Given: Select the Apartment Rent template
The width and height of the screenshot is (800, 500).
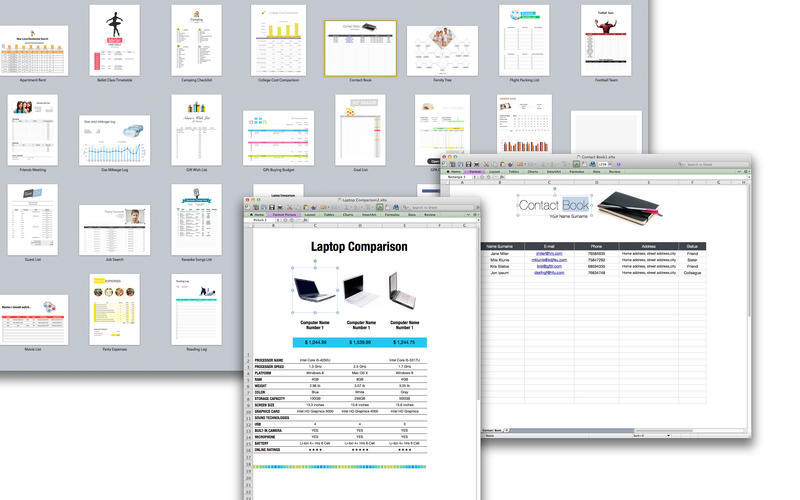Looking at the screenshot, I should click(x=33, y=51).
